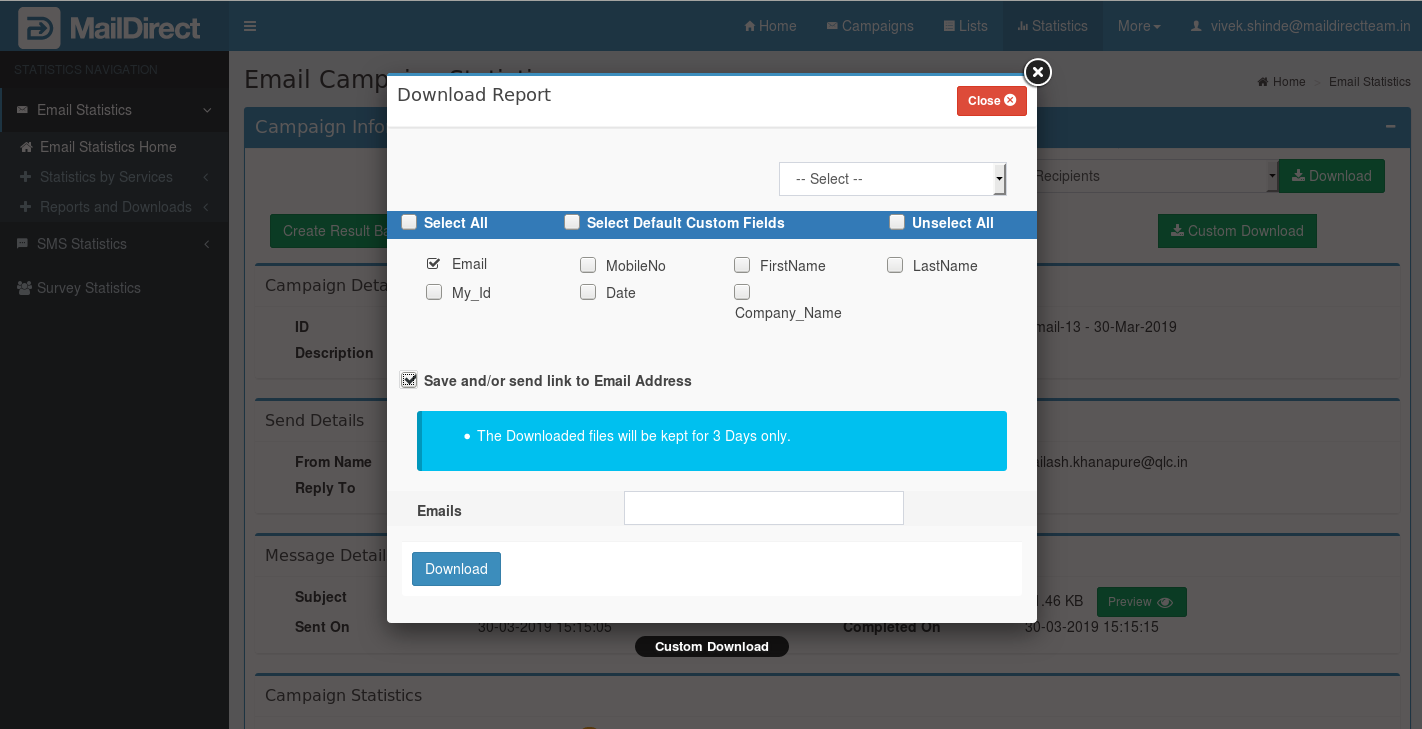Click the green Download button with arrow icon
The height and width of the screenshot is (729, 1422).
[x=1331, y=176]
